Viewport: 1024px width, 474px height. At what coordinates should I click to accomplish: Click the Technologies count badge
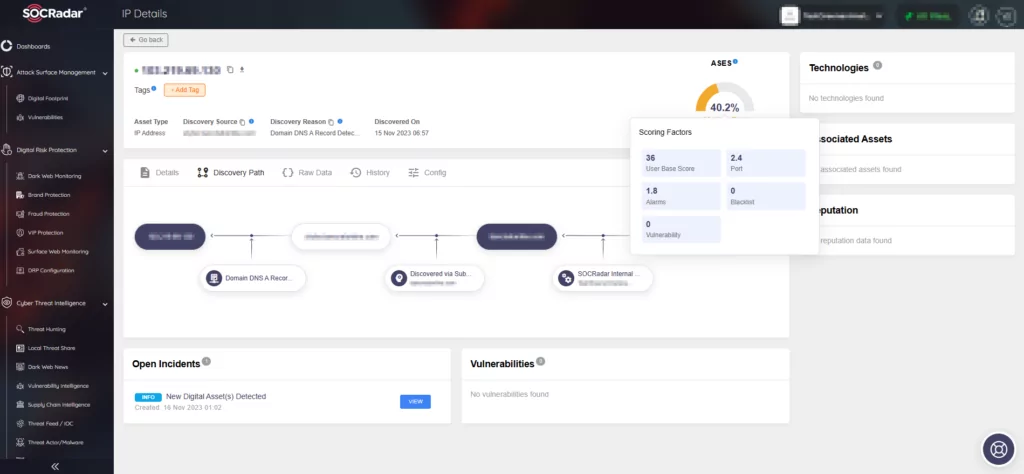[878, 65]
